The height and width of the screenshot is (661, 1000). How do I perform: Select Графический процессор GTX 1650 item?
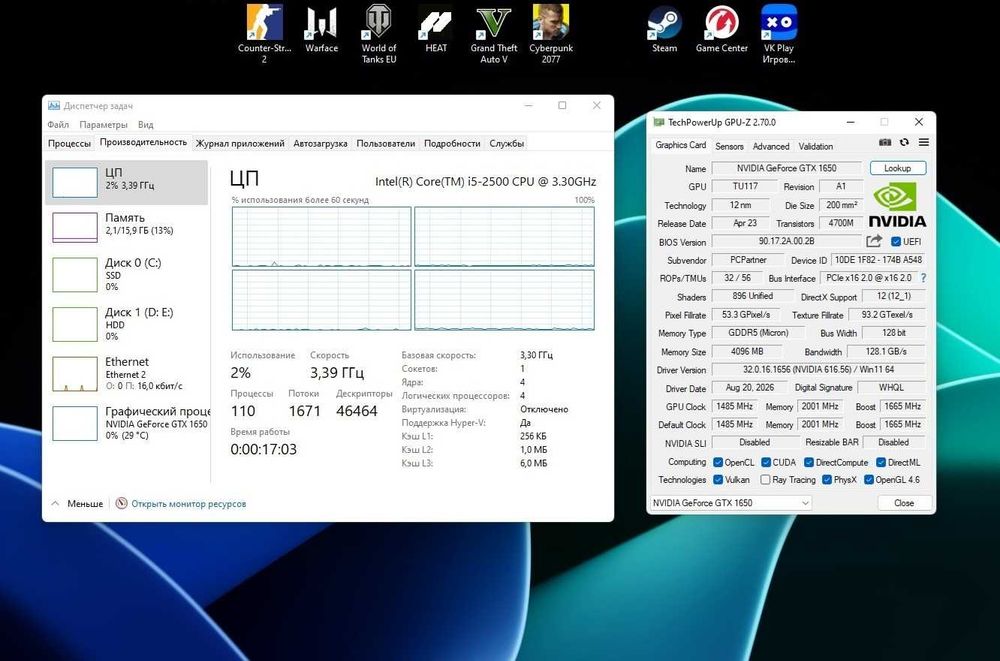click(x=127, y=423)
